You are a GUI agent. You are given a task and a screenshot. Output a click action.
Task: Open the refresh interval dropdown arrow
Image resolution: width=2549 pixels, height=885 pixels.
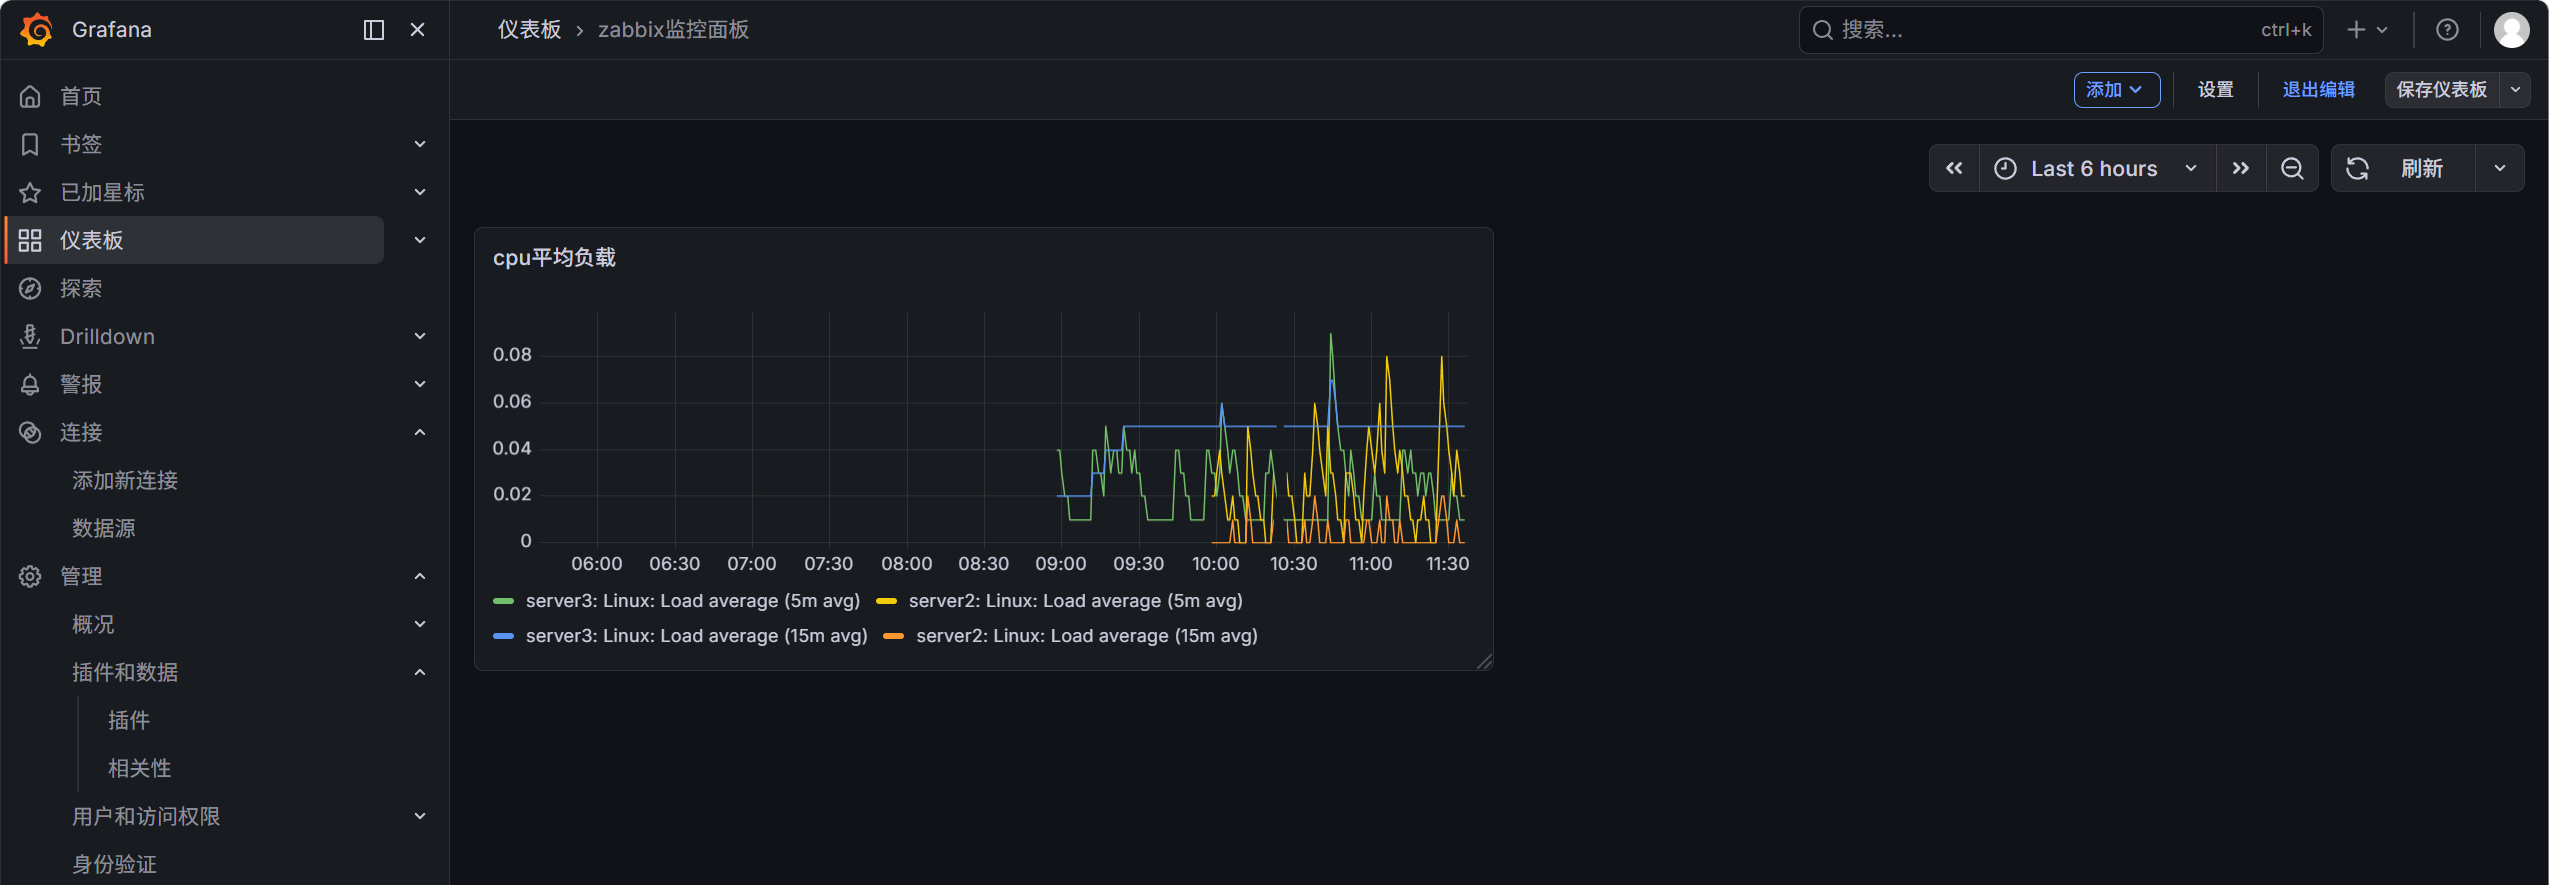(2500, 168)
